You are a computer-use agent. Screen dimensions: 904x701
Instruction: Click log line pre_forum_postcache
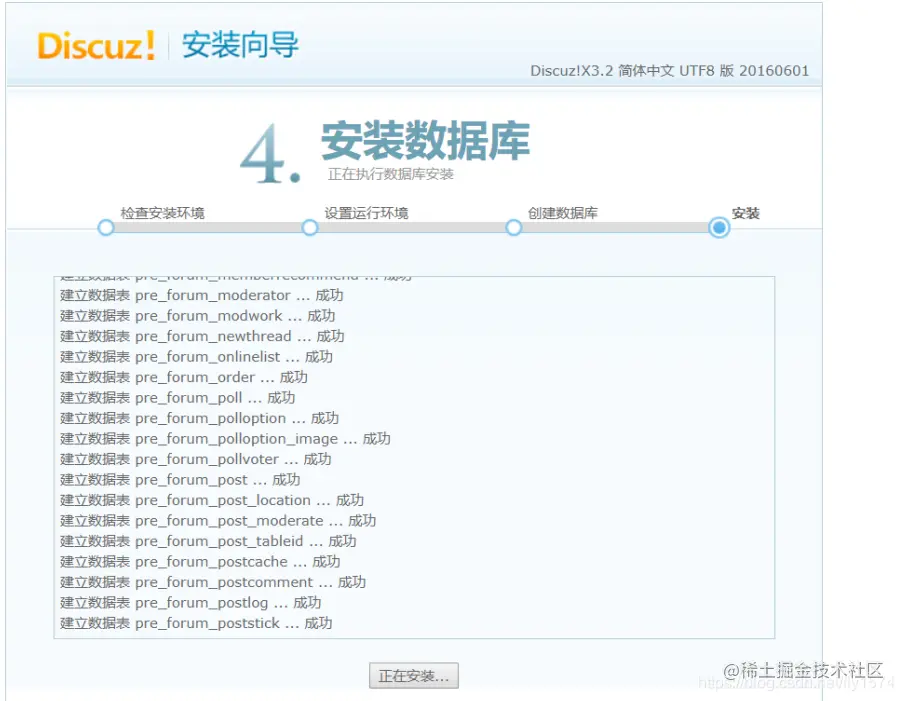pos(200,561)
